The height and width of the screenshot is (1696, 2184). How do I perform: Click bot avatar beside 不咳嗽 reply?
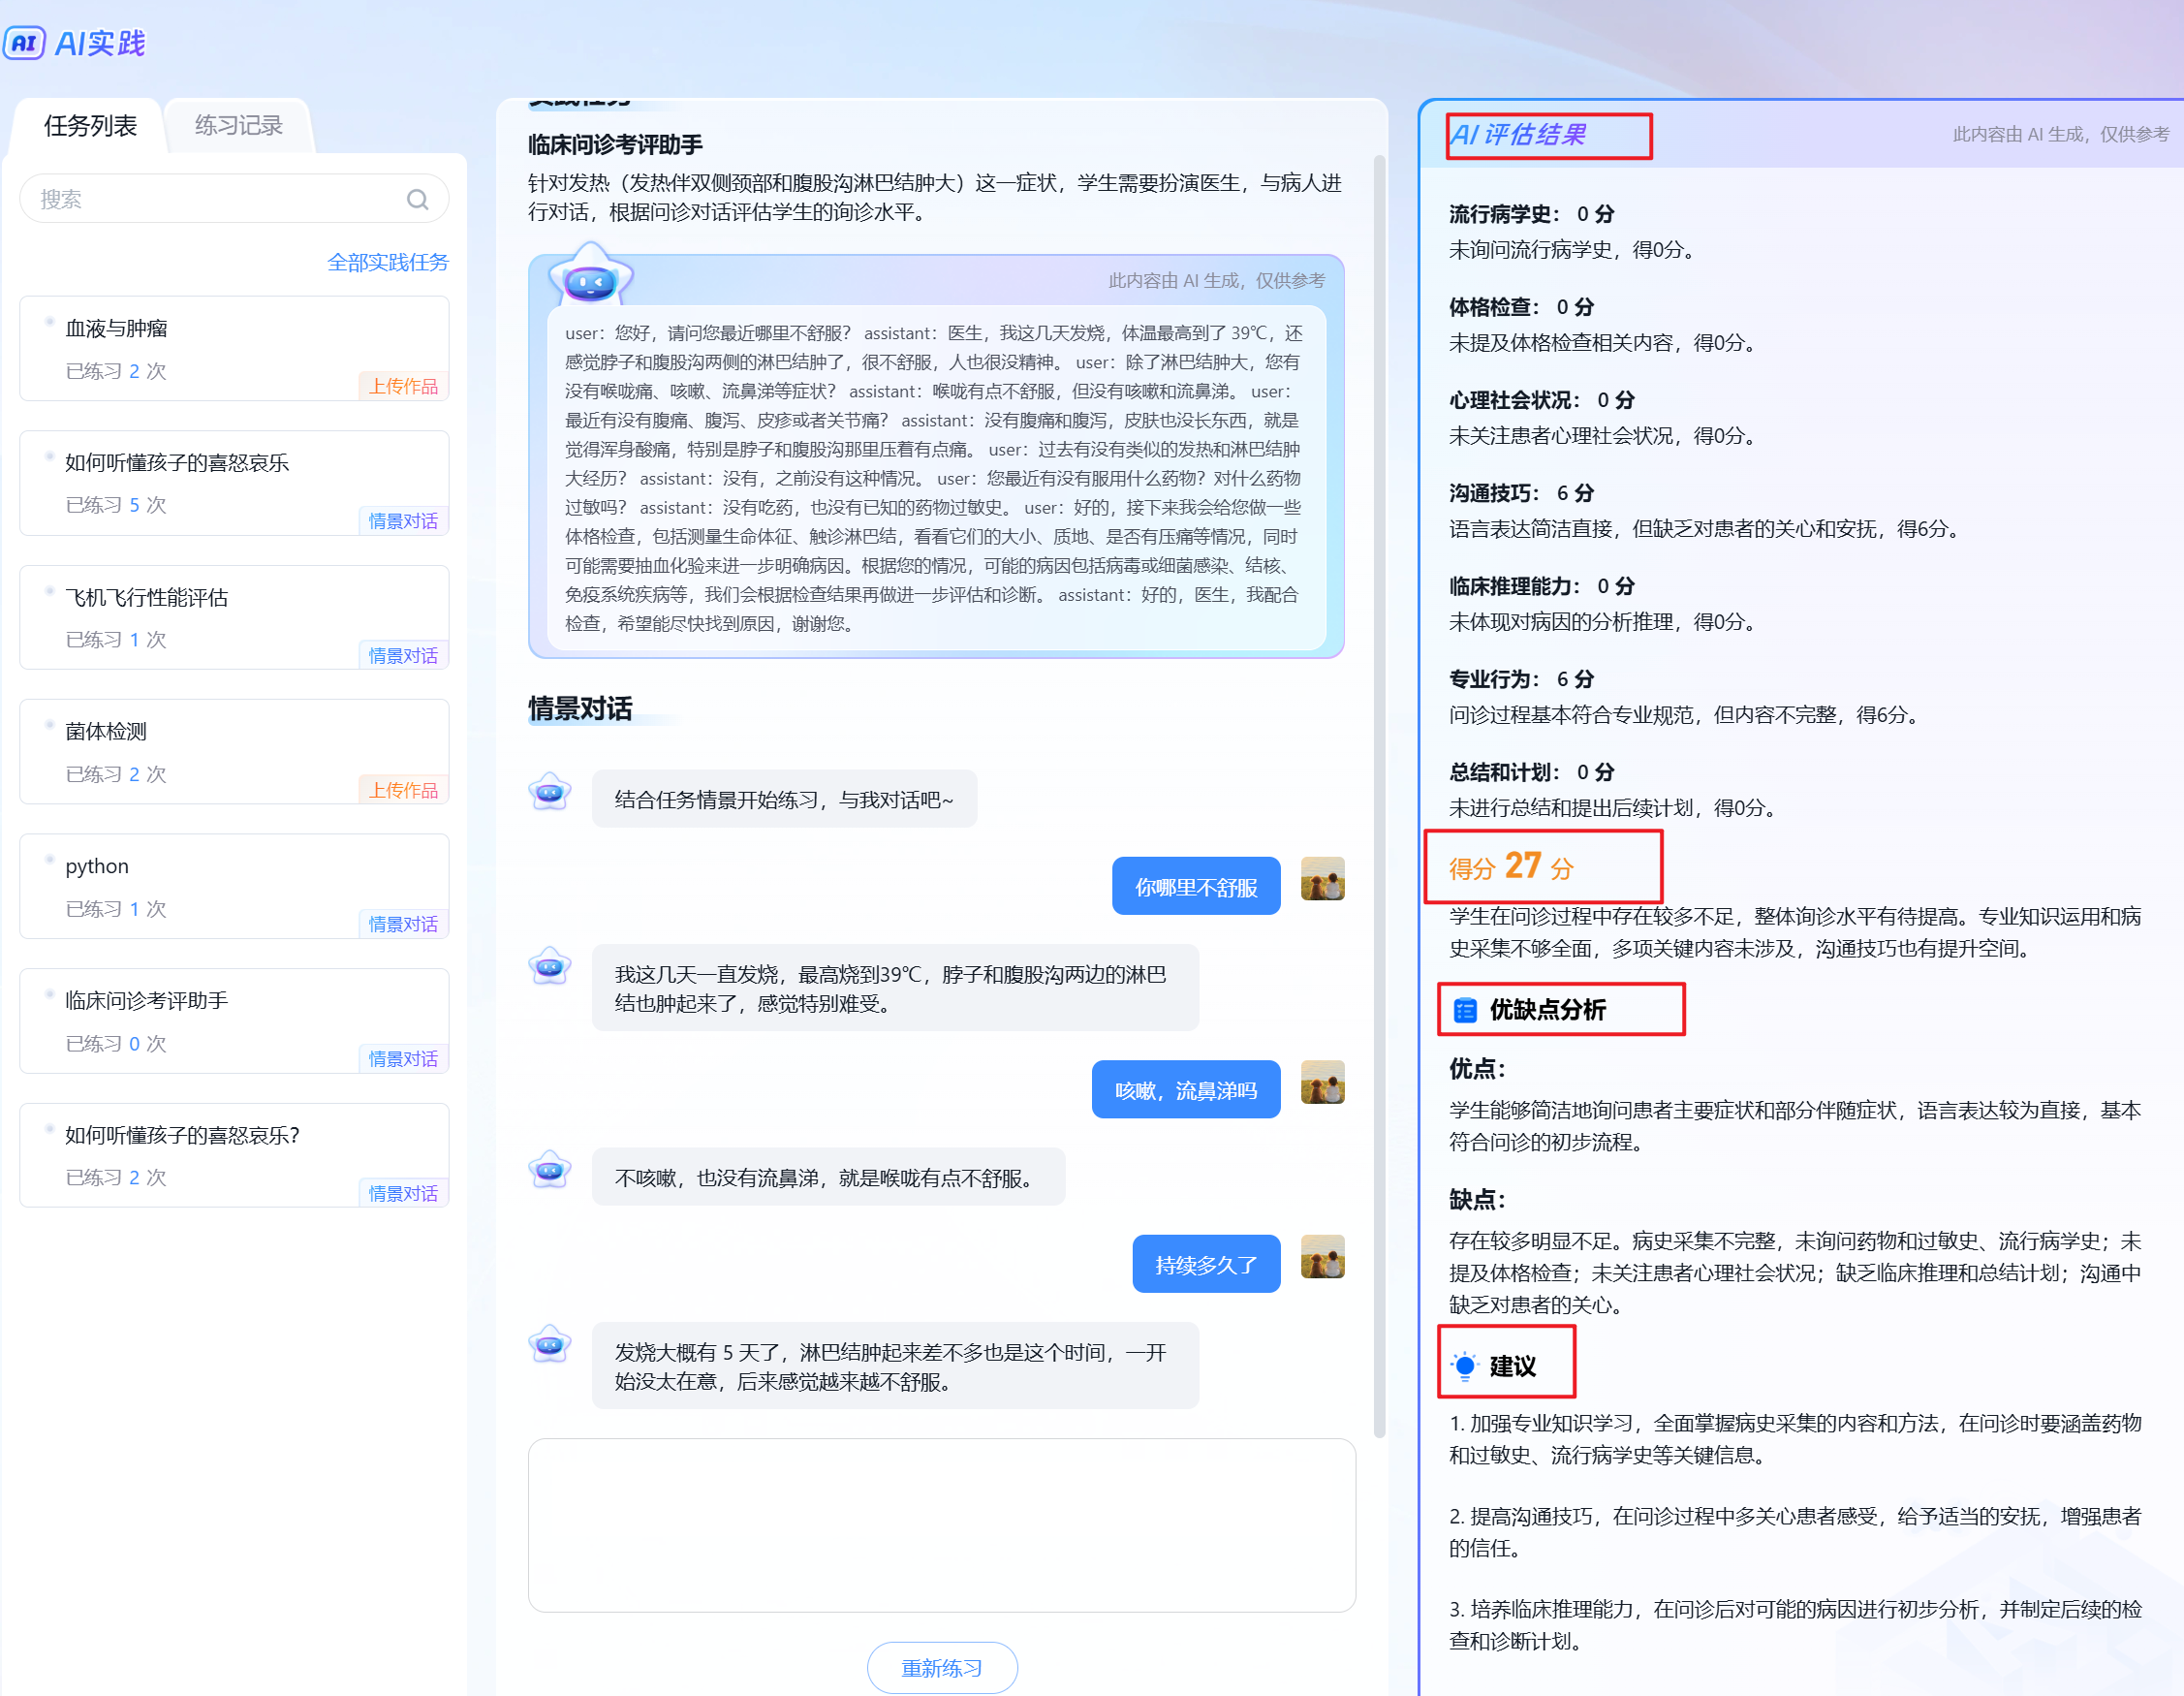point(550,1170)
